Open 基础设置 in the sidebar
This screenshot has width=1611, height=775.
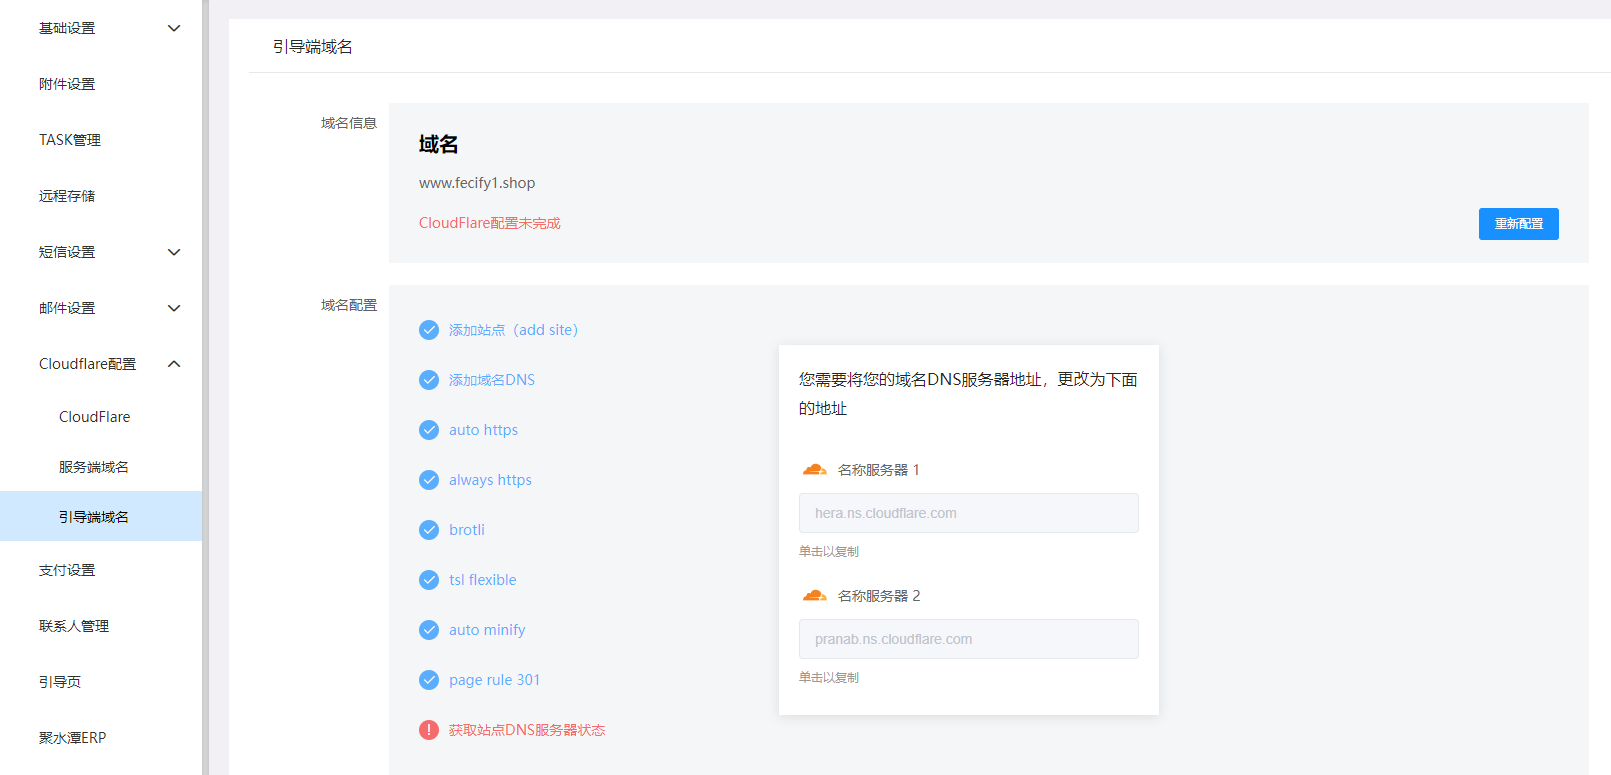(x=101, y=28)
